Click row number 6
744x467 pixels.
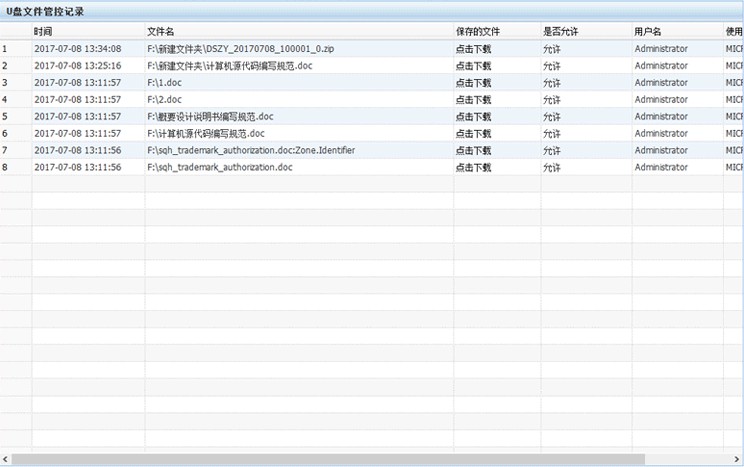[x=5, y=134]
